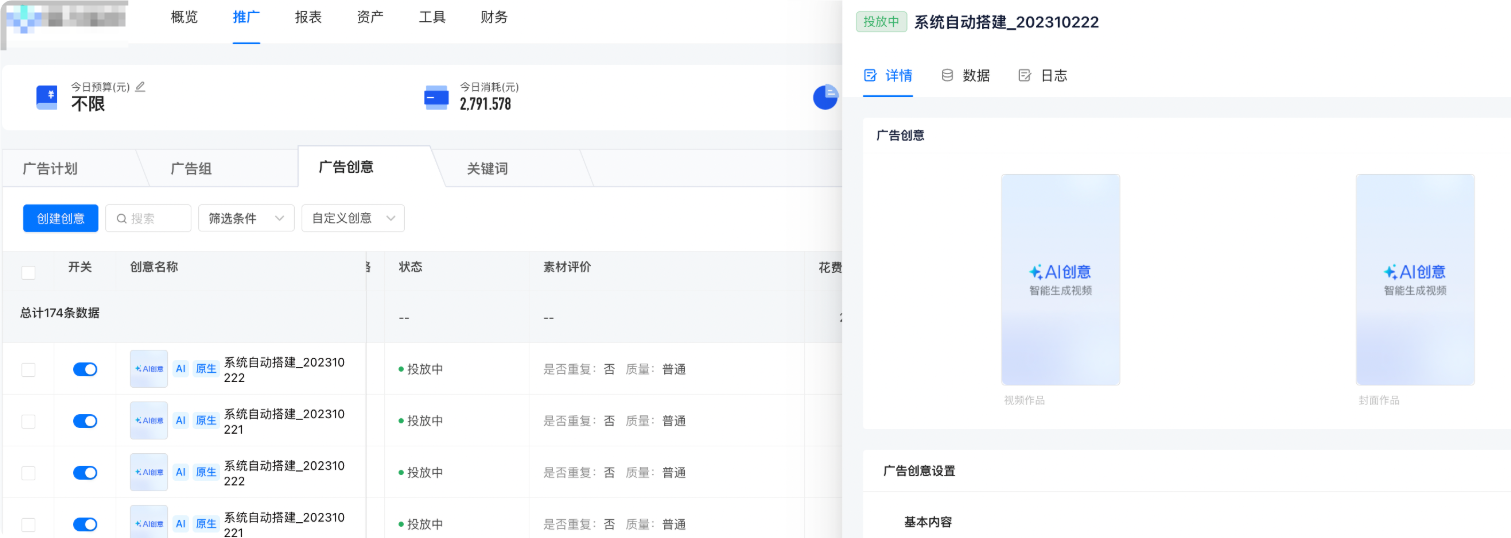Turn off the switch in the second creative row
The image size is (1511, 538).
(x=85, y=421)
